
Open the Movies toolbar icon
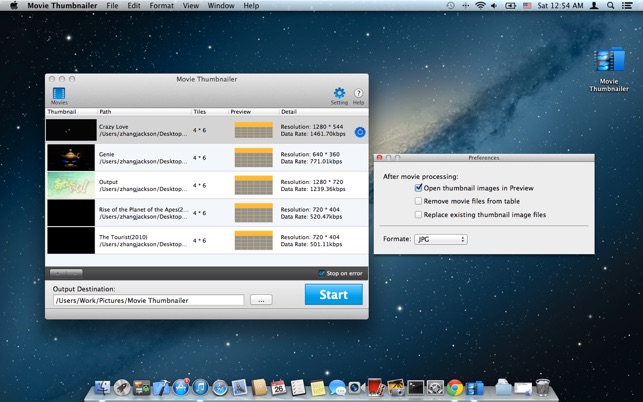59,96
